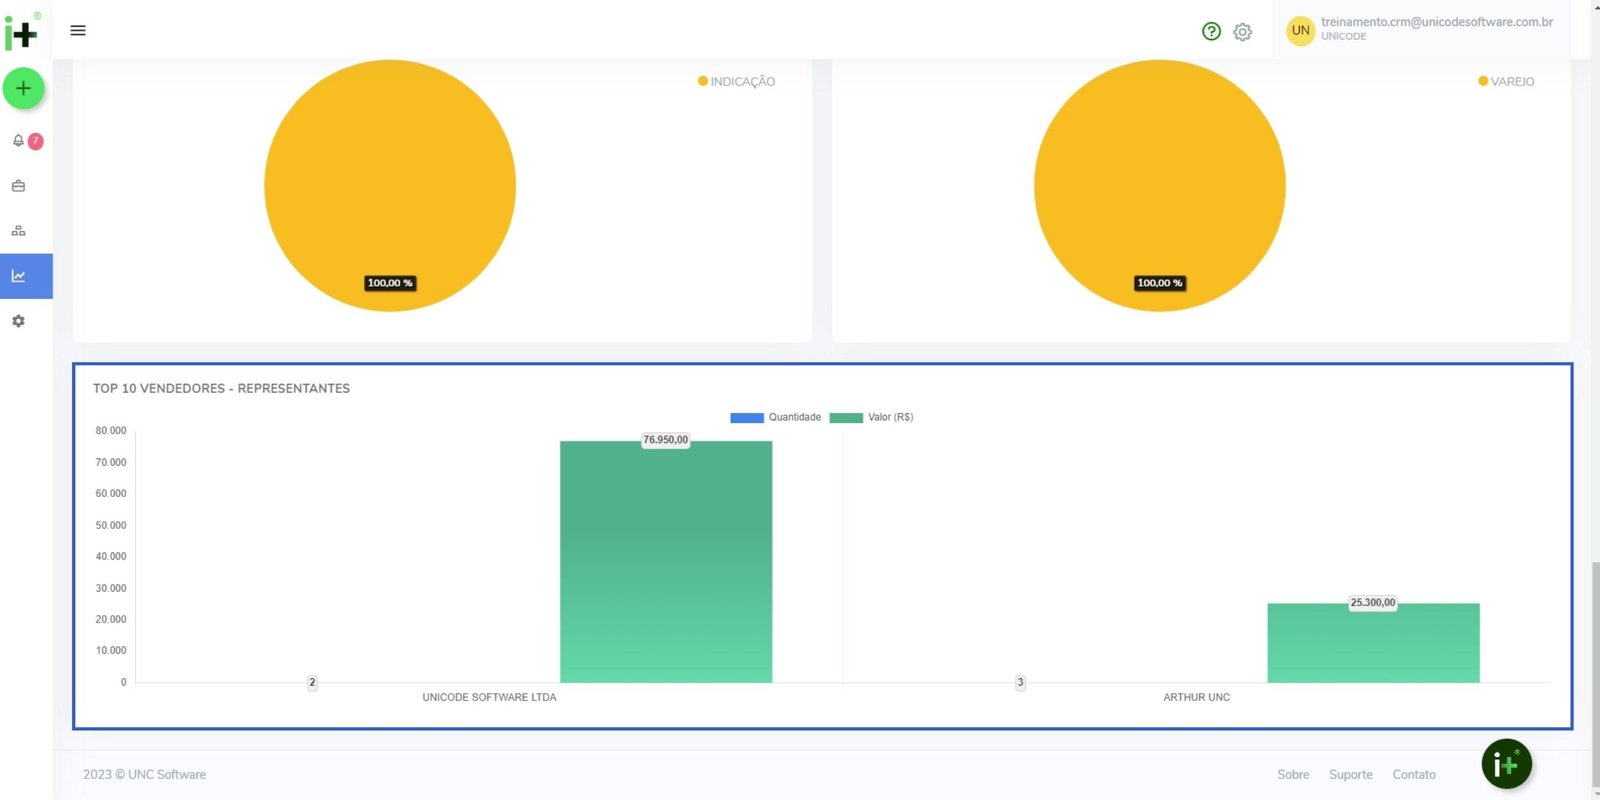Image resolution: width=1600 pixels, height=800 pixels.
Task: Click the UNICODE SOFTWARE LTDA value bar
Action: coord(666,562)
